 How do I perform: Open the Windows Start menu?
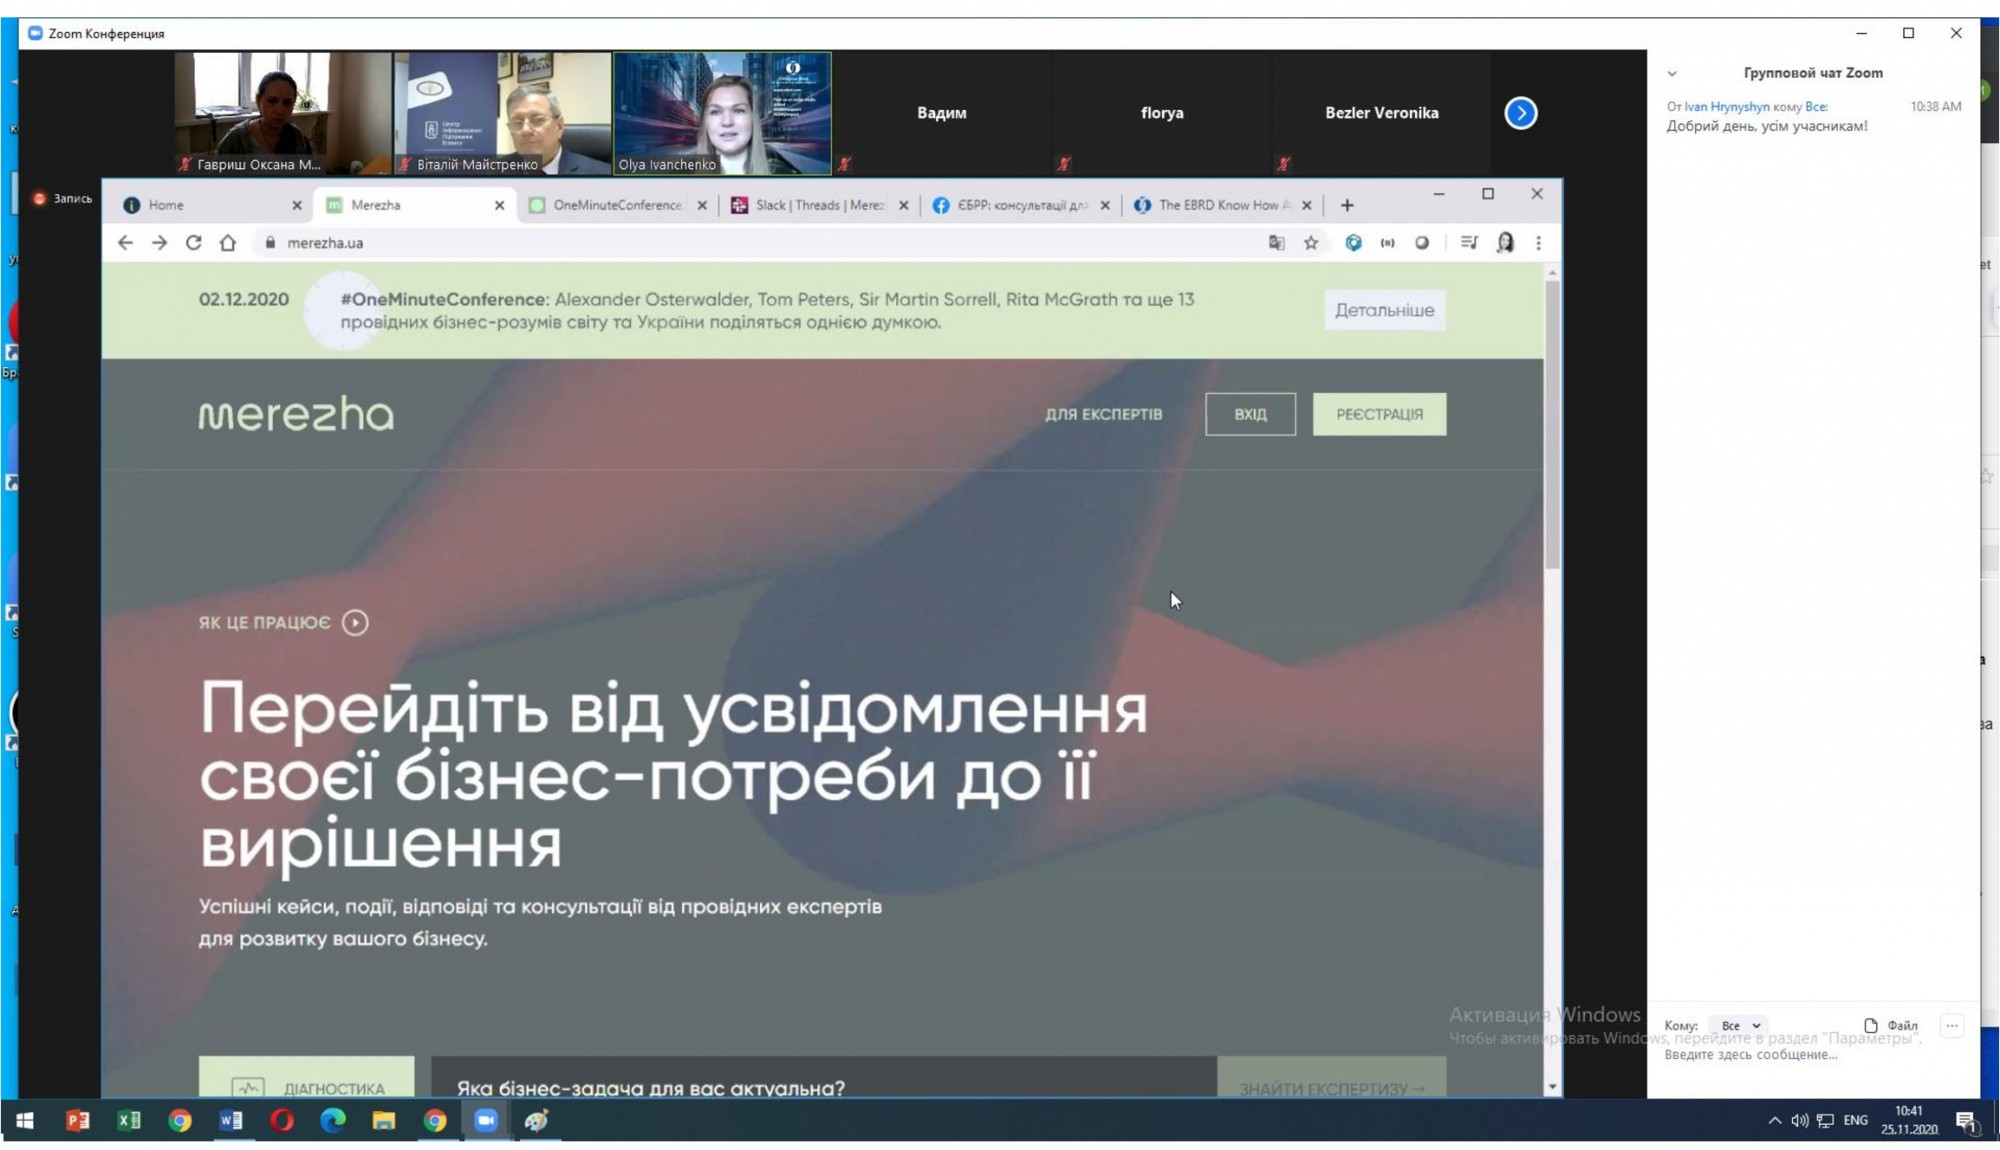pos(25,1121)
